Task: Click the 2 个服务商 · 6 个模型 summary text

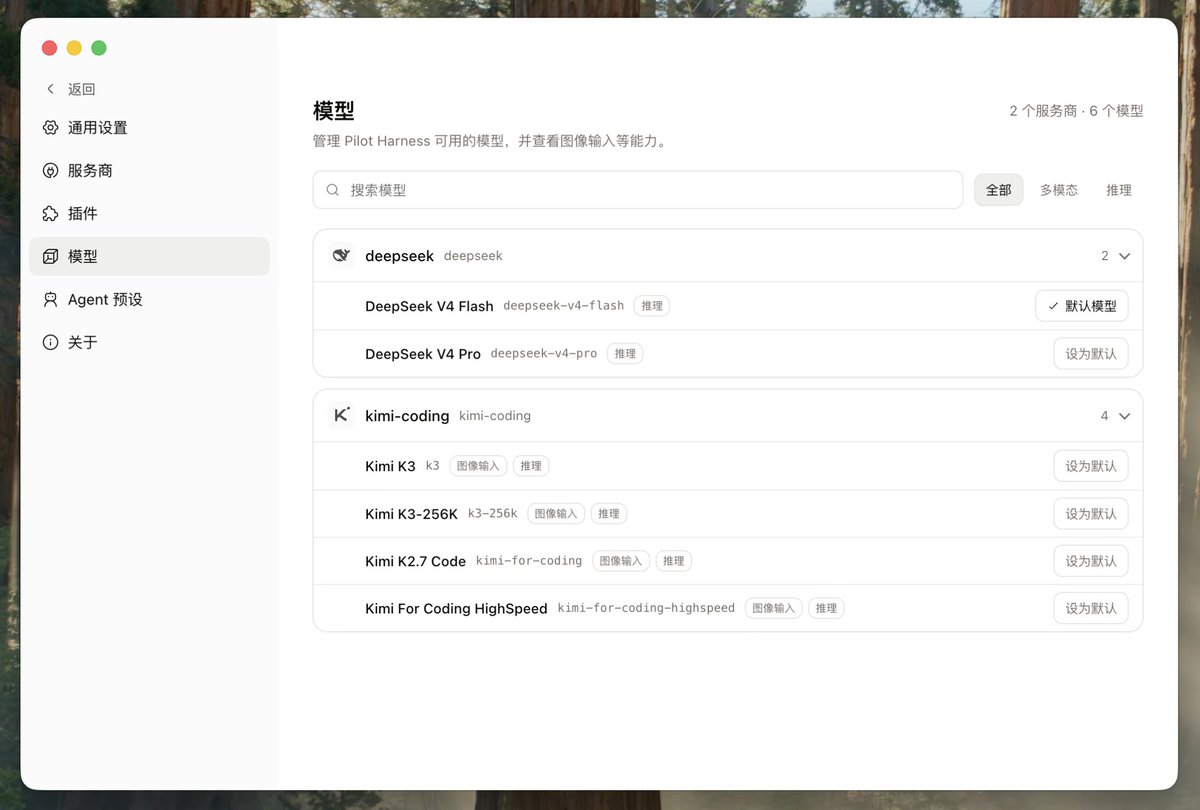Action: (1076, 111)
